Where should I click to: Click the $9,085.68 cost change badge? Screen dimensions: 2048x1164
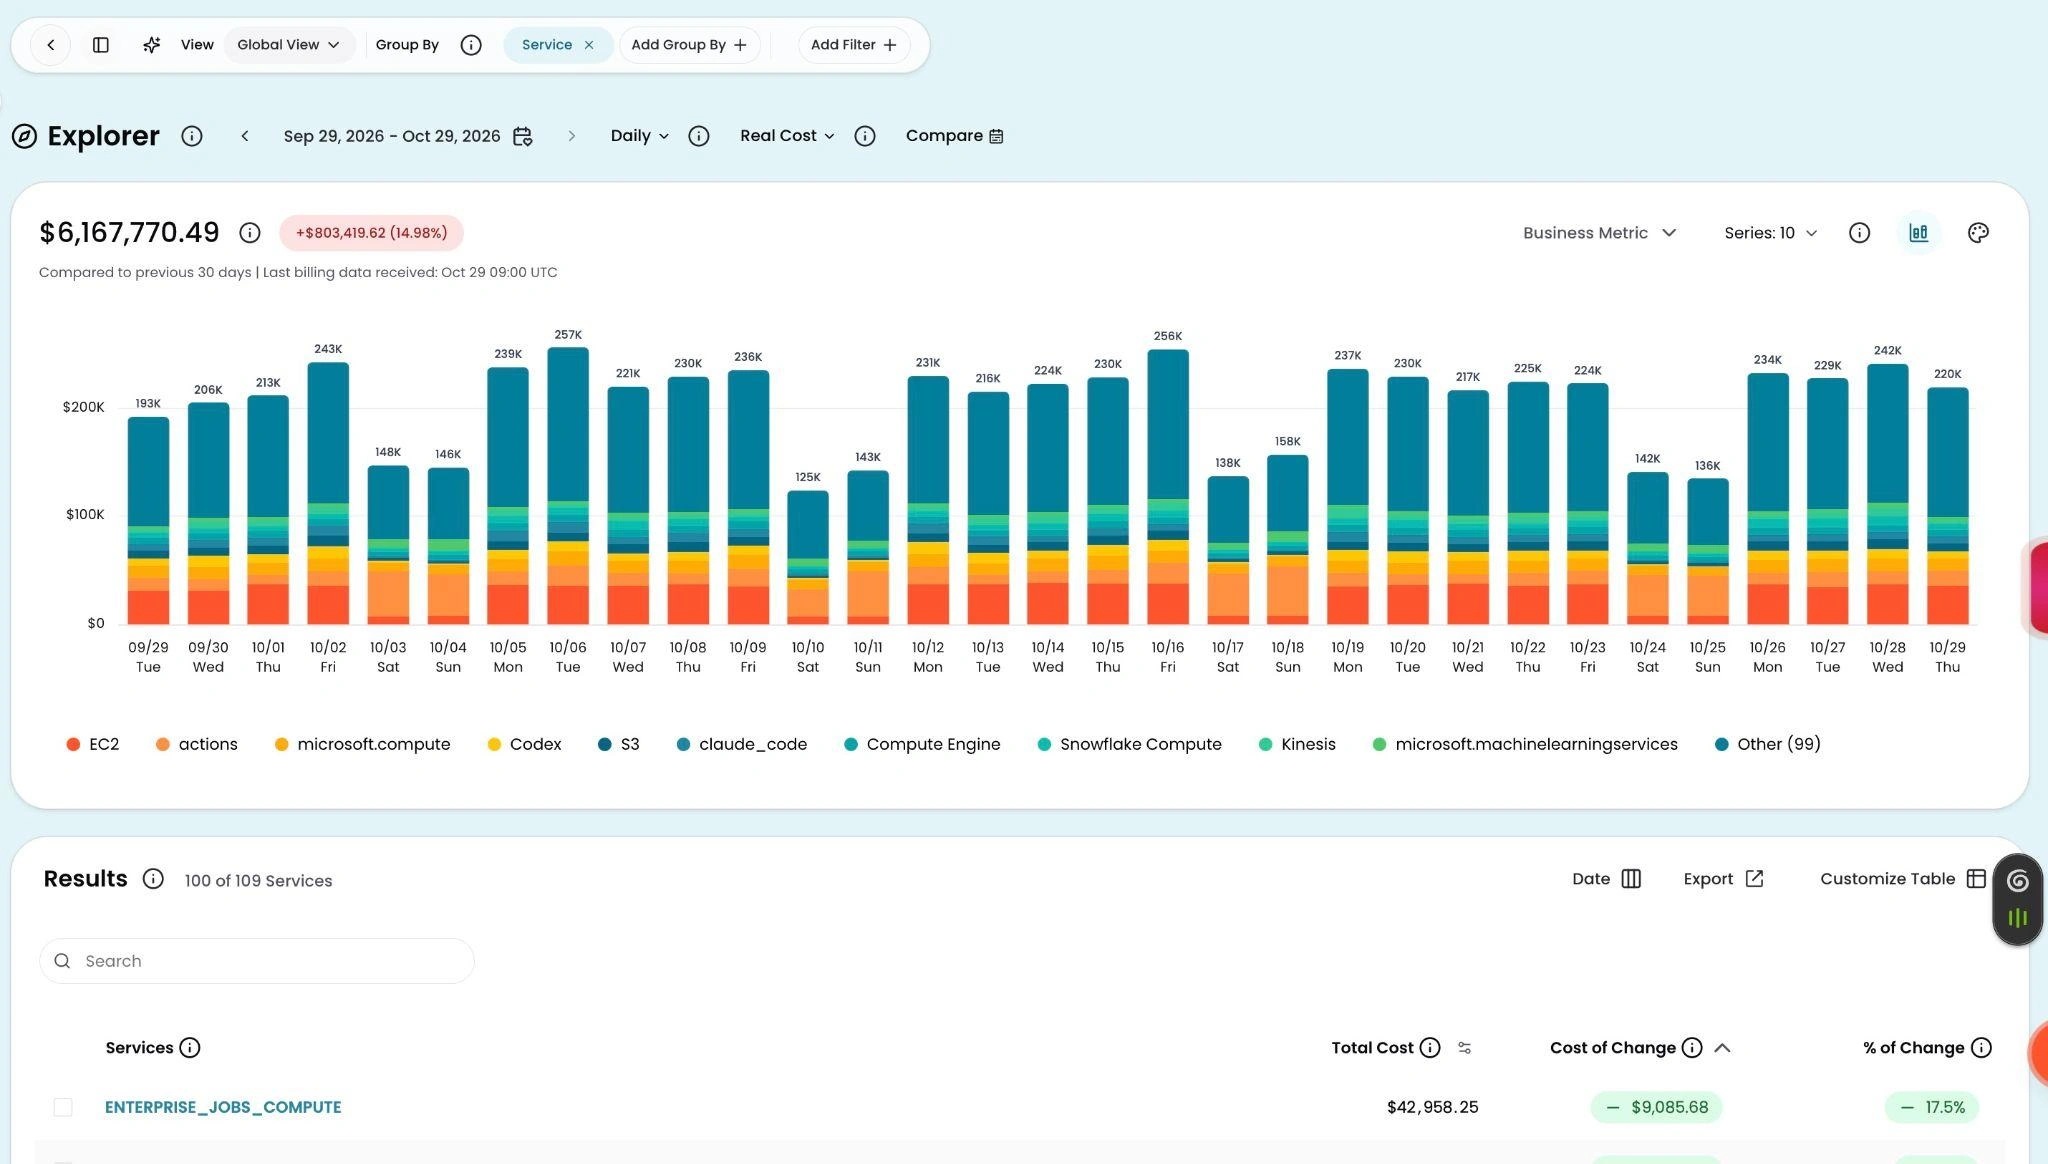click(1656, 1107)
